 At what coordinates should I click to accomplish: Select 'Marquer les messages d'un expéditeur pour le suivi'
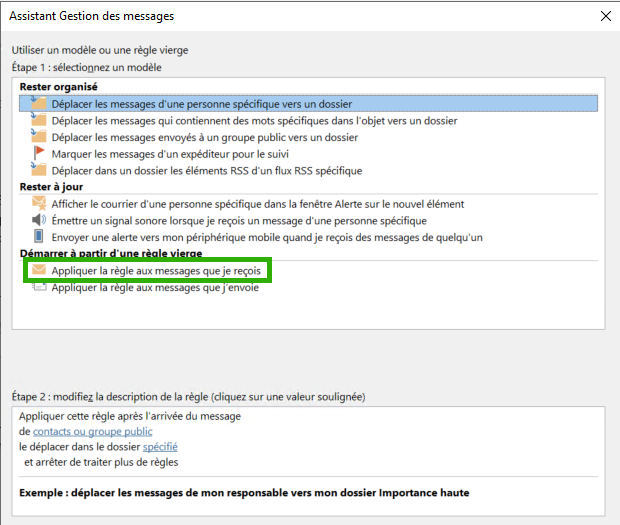(170, 154)
